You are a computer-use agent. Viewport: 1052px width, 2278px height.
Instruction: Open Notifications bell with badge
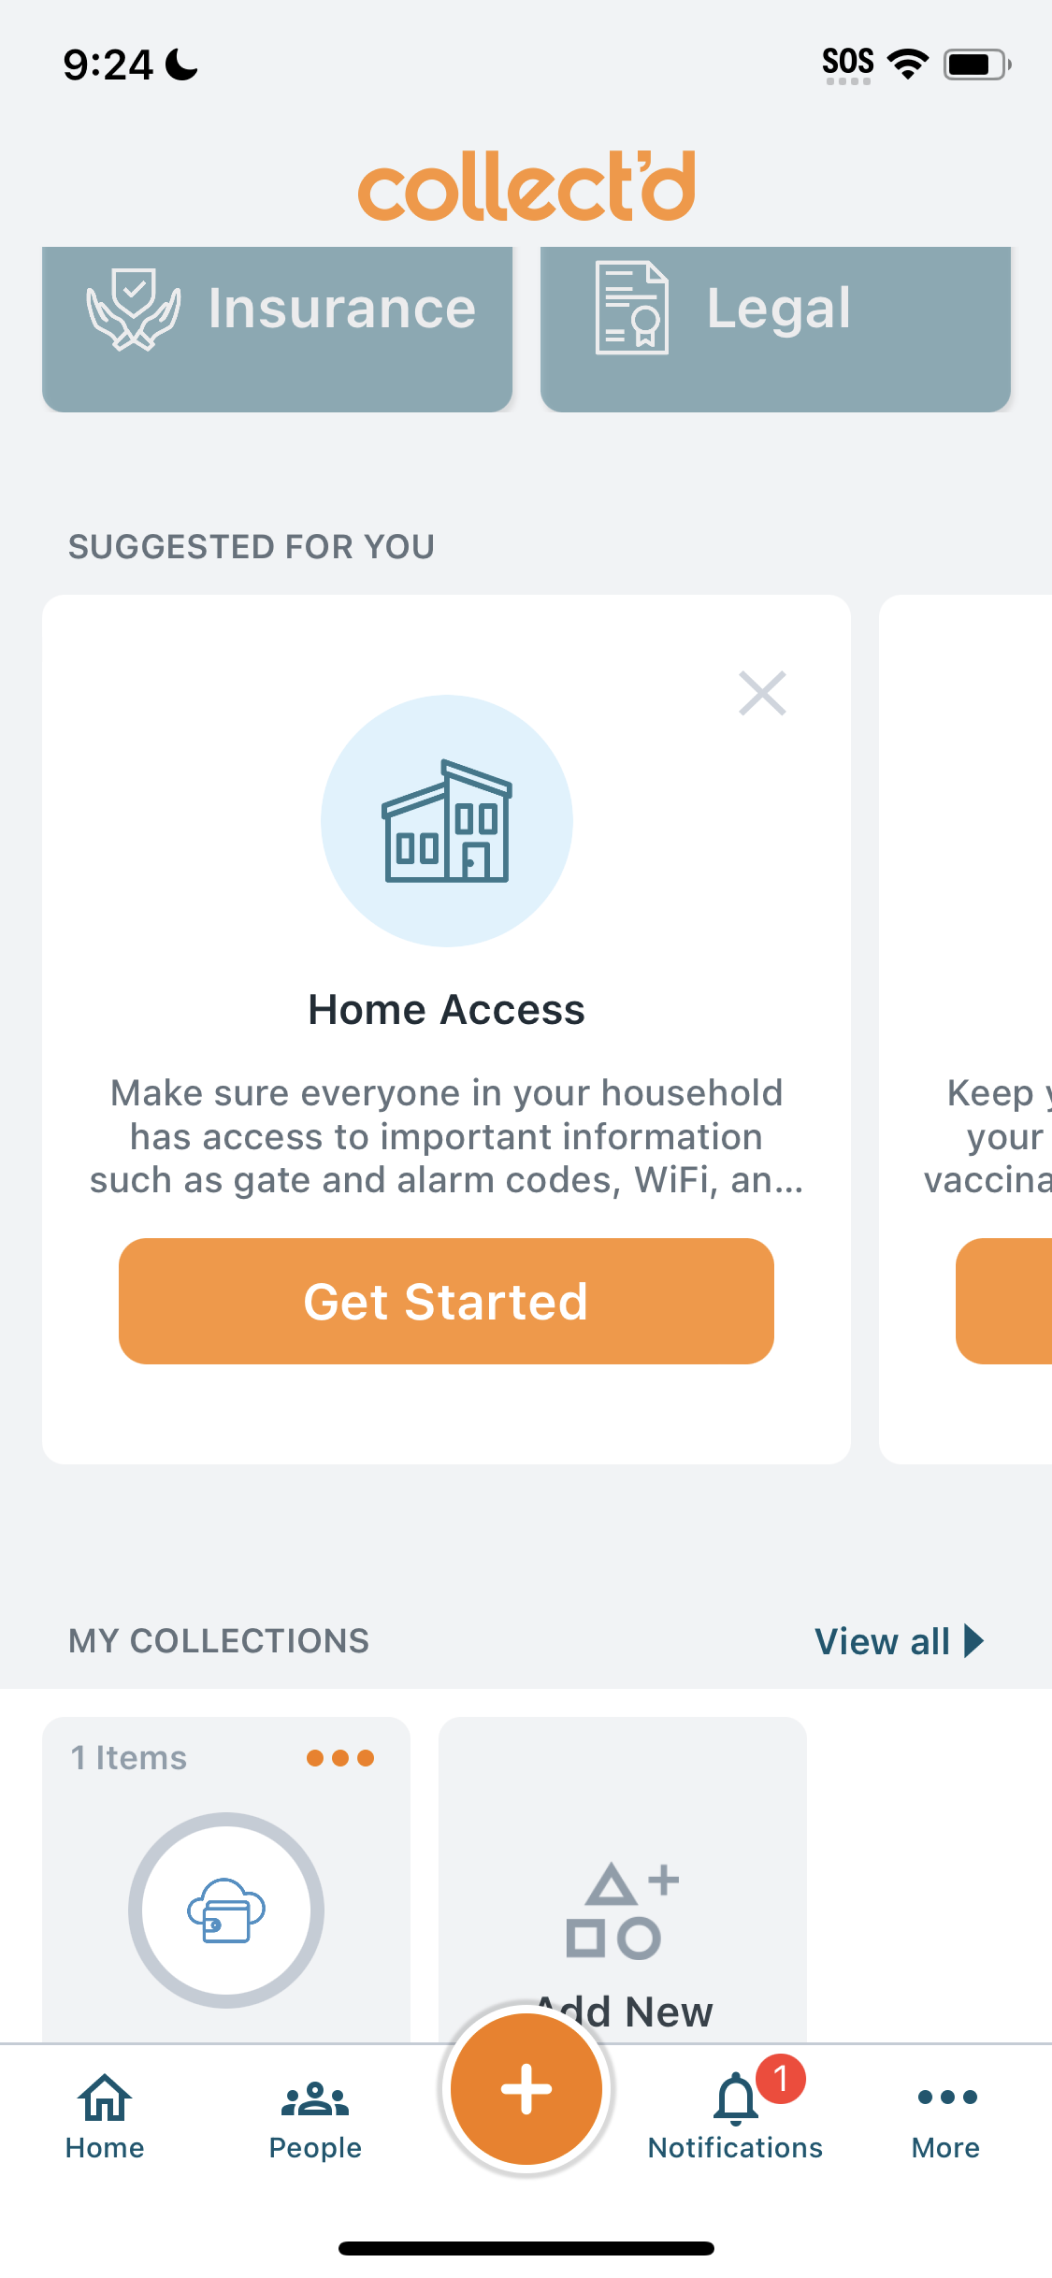(737, 2100)
